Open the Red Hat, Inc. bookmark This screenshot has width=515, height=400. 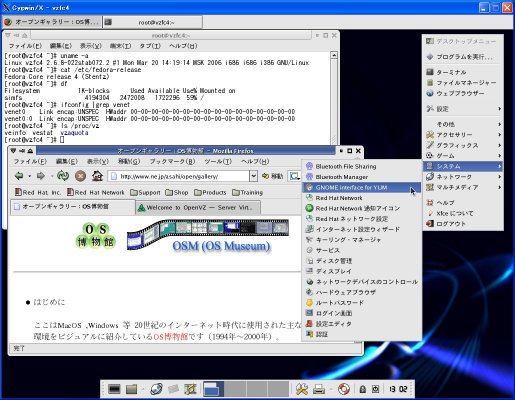pos(38,192)
